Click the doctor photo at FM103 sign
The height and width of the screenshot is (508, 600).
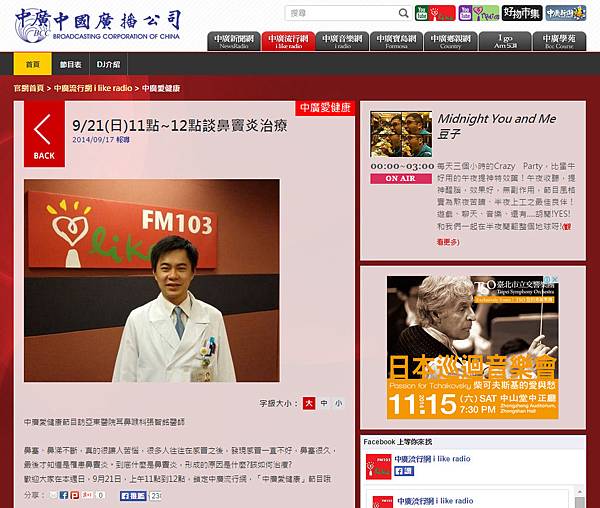(152, 280)
